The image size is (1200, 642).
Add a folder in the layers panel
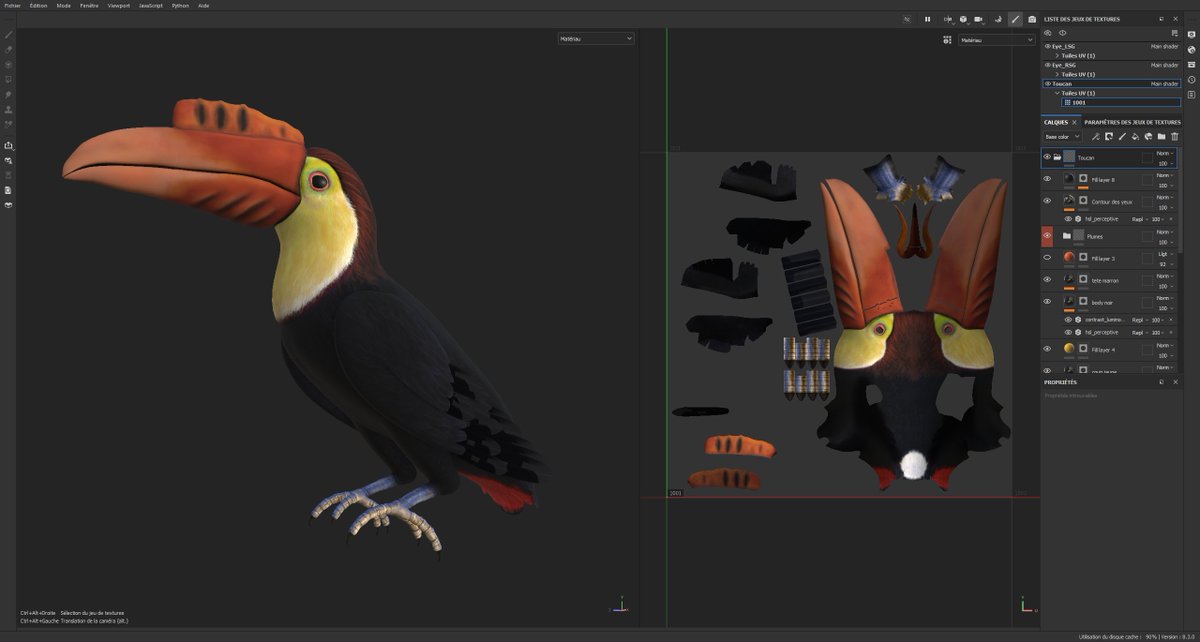coord(1161,137)
